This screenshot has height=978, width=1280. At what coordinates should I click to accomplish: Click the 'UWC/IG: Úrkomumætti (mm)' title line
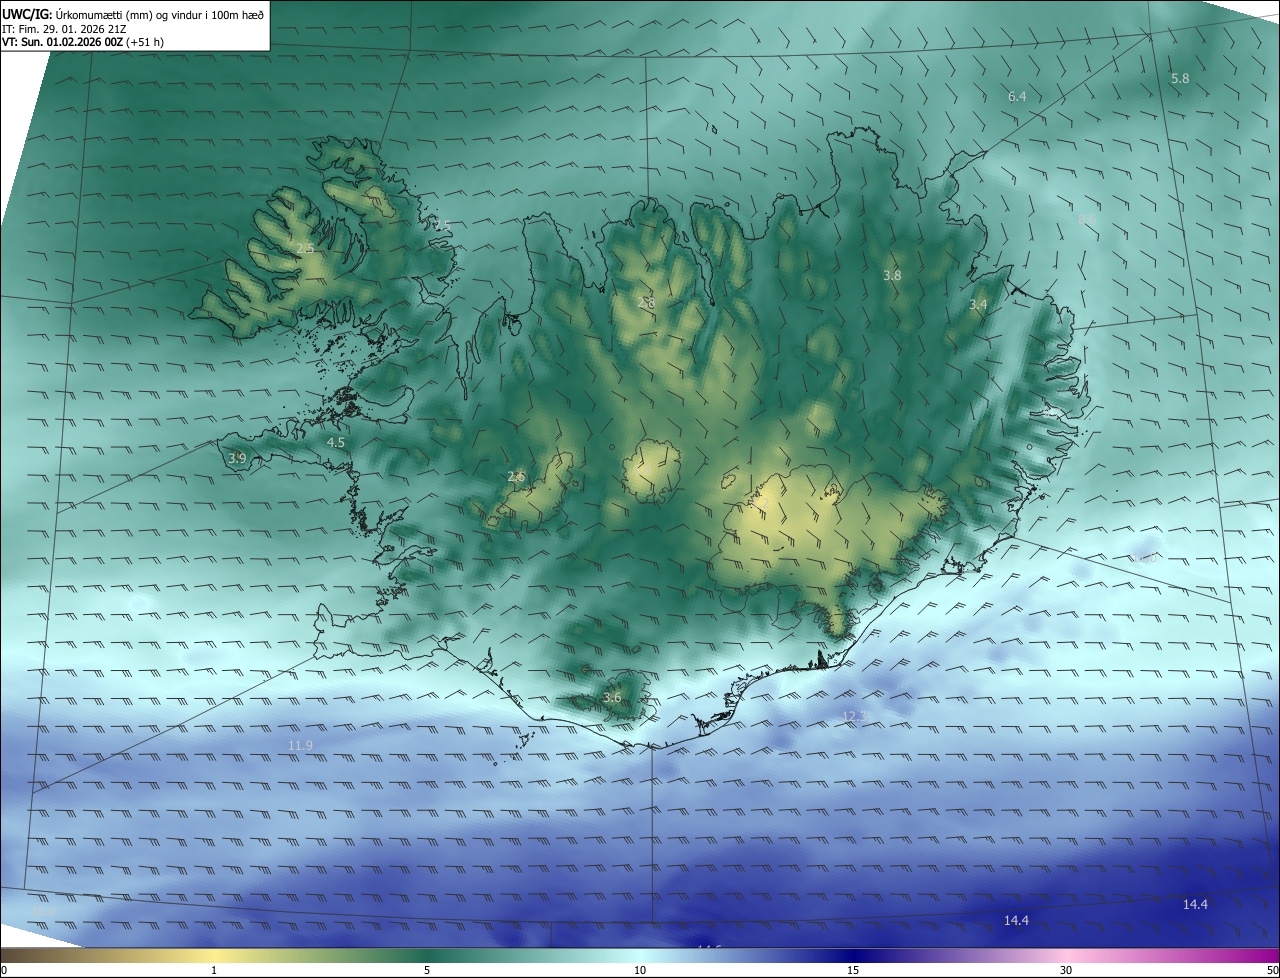(133, 14)
